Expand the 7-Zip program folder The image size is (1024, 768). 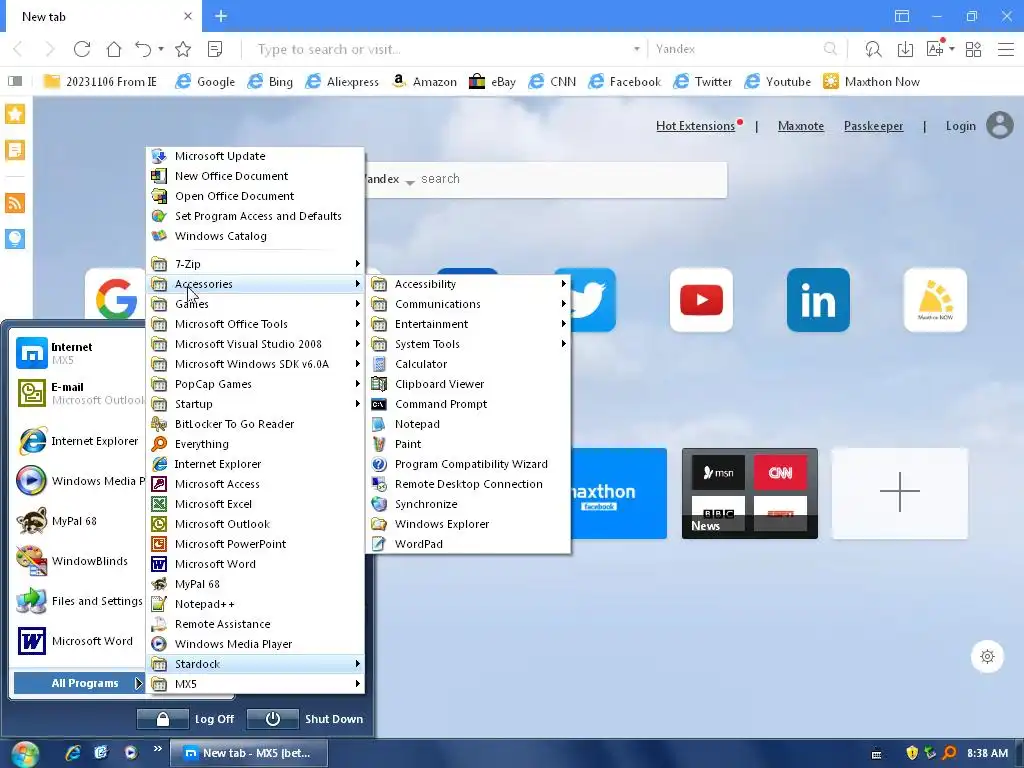click(x=255, y=264)
